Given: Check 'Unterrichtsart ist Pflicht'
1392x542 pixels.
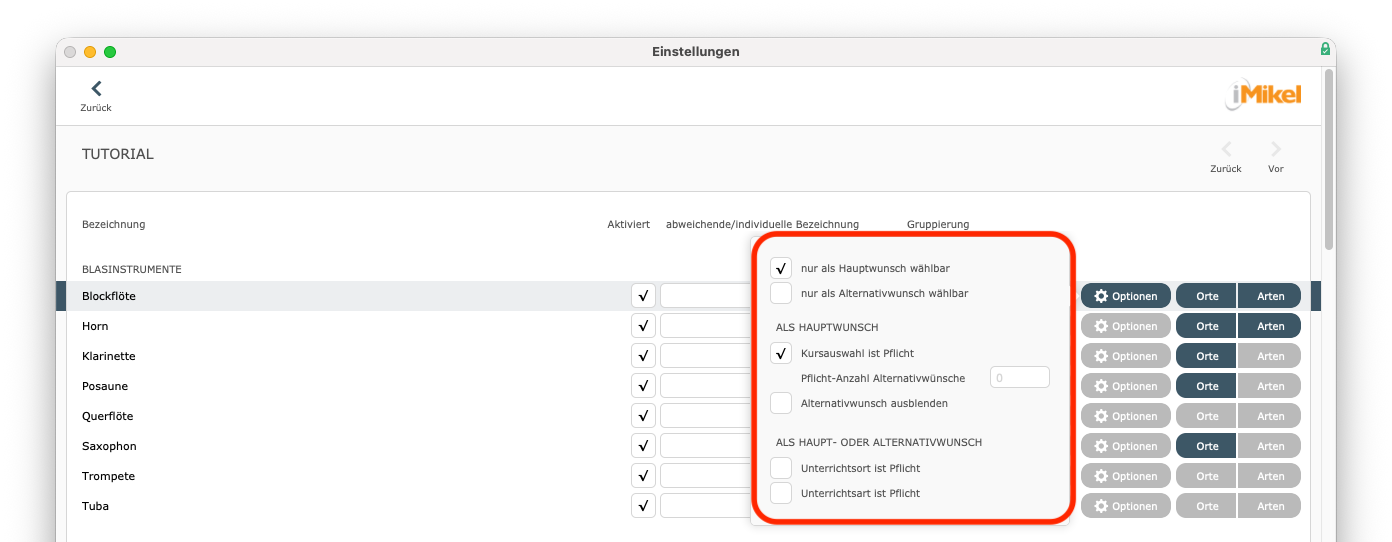Looking at the screenshot, I should click(x=781, y=493).
